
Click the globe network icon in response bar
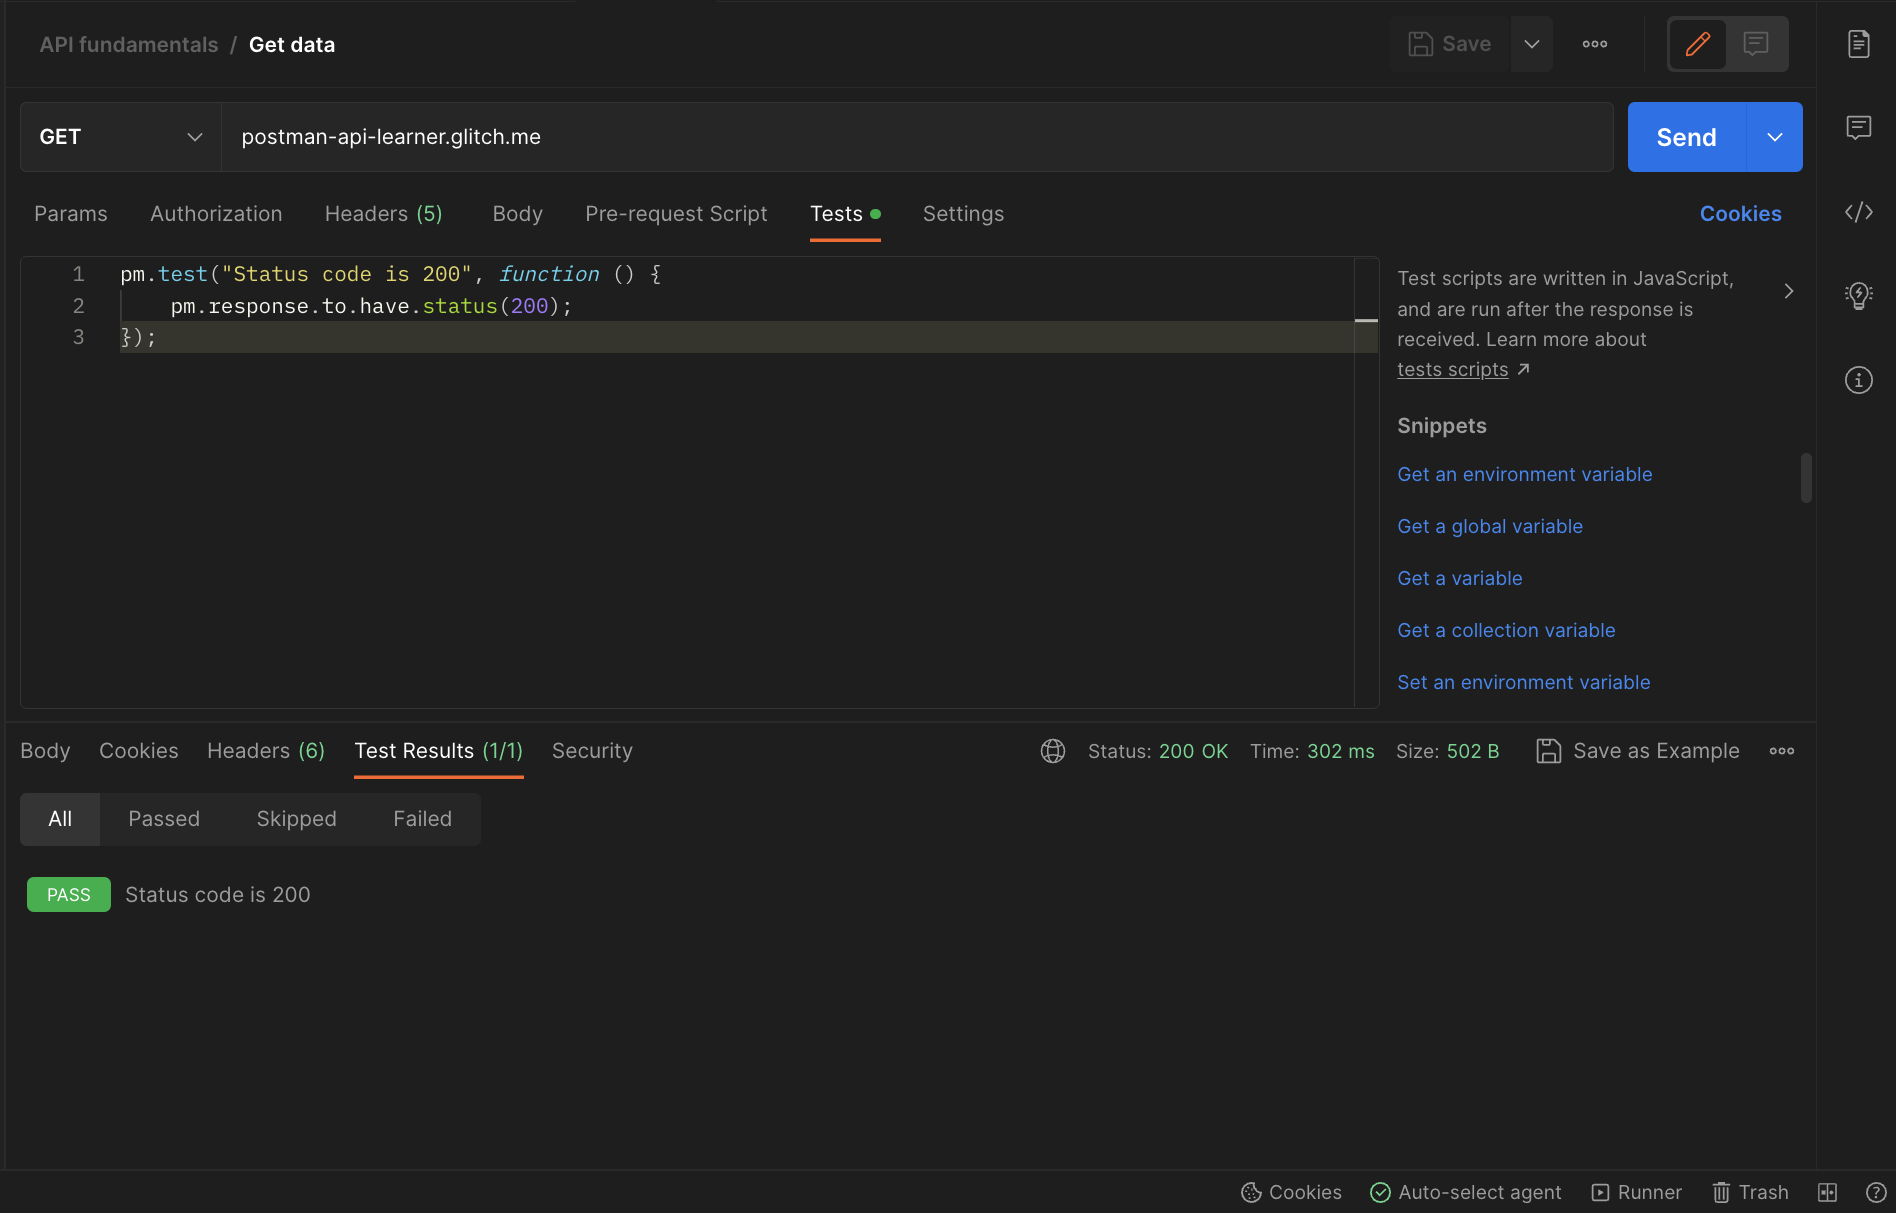(x=1052, y=750)
